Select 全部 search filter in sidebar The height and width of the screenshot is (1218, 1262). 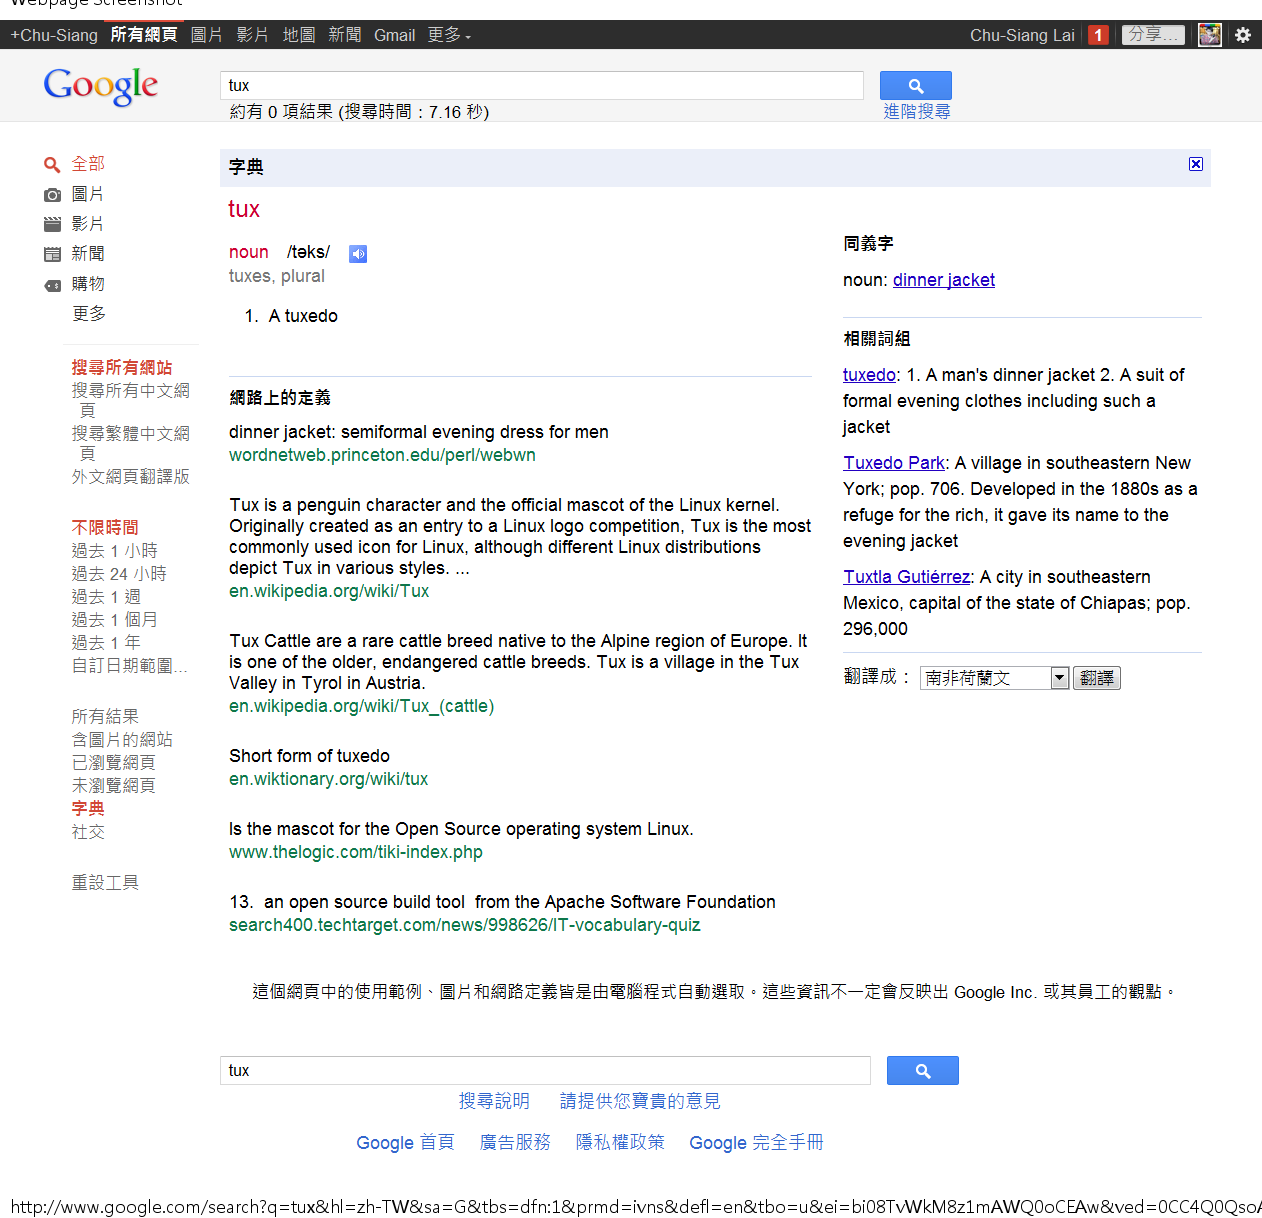(x=88, y=163)
